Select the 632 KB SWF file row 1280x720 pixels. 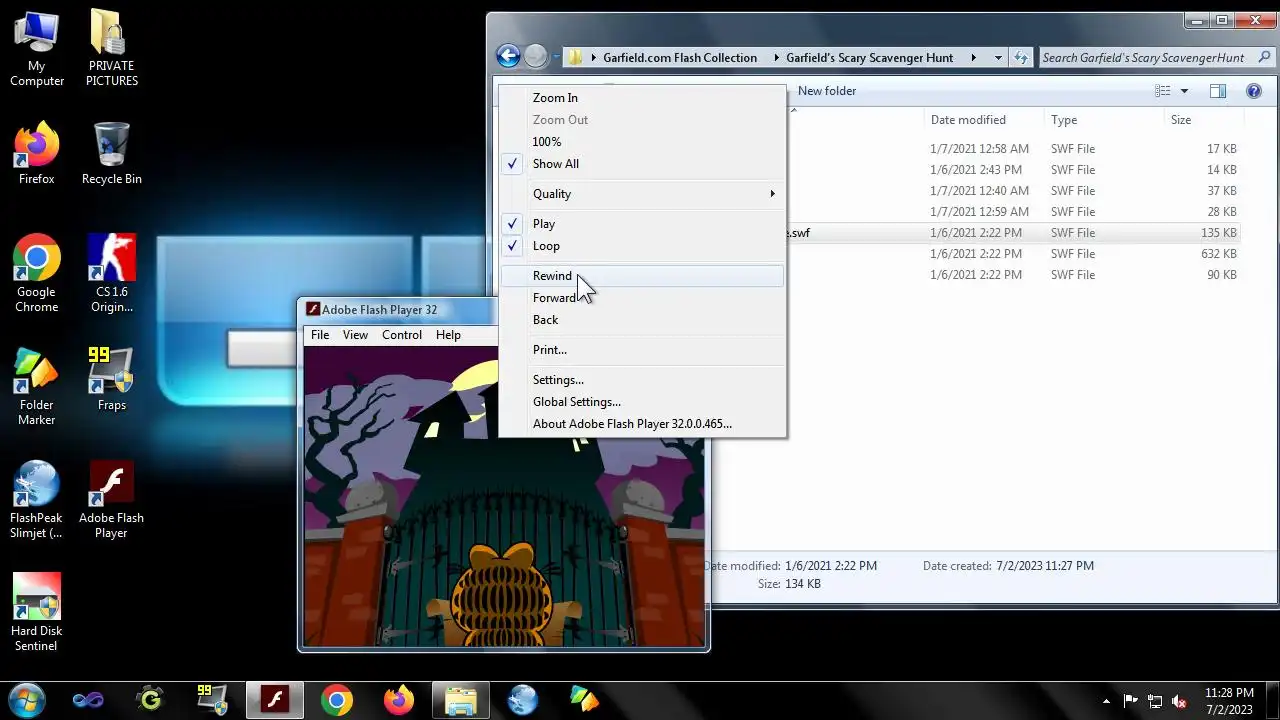pos(1012,254)
